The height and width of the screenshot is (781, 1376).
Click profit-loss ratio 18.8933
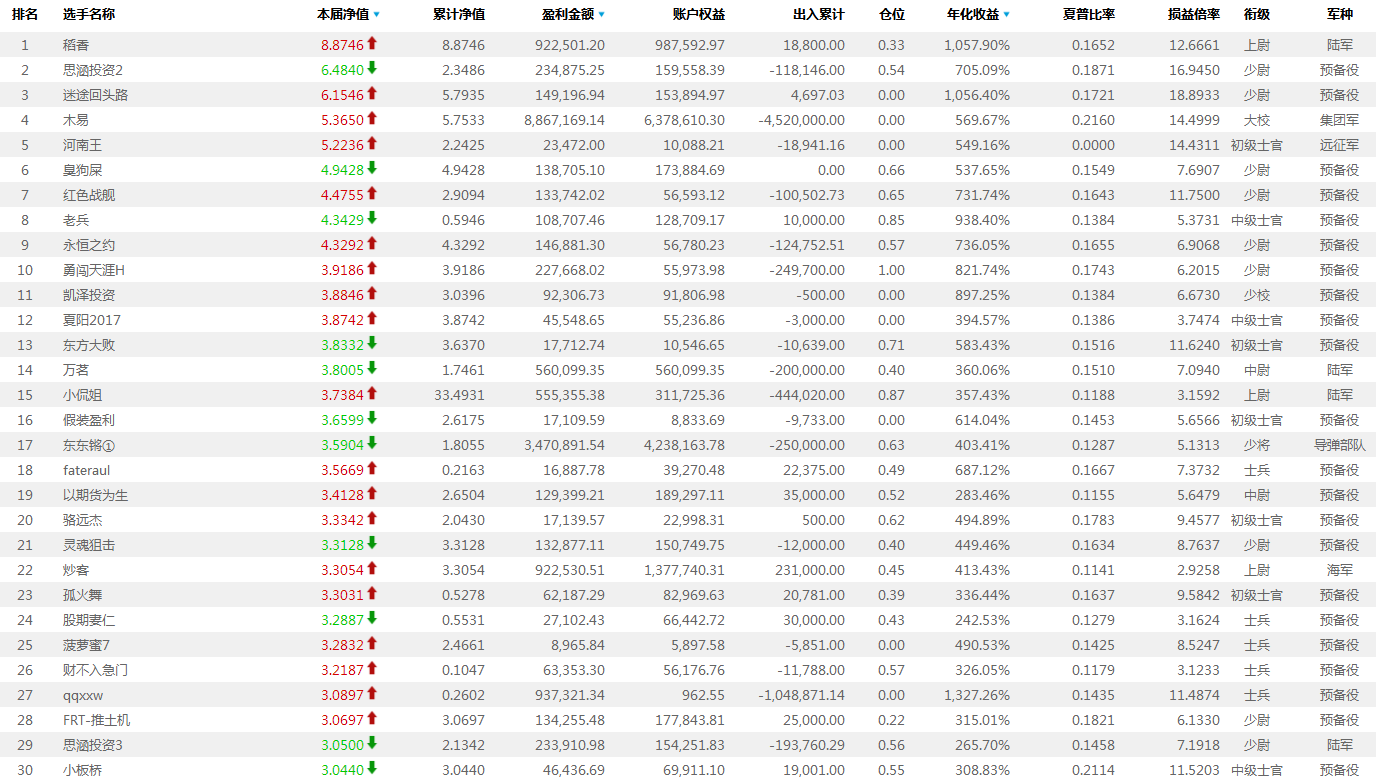[1195, 95]
